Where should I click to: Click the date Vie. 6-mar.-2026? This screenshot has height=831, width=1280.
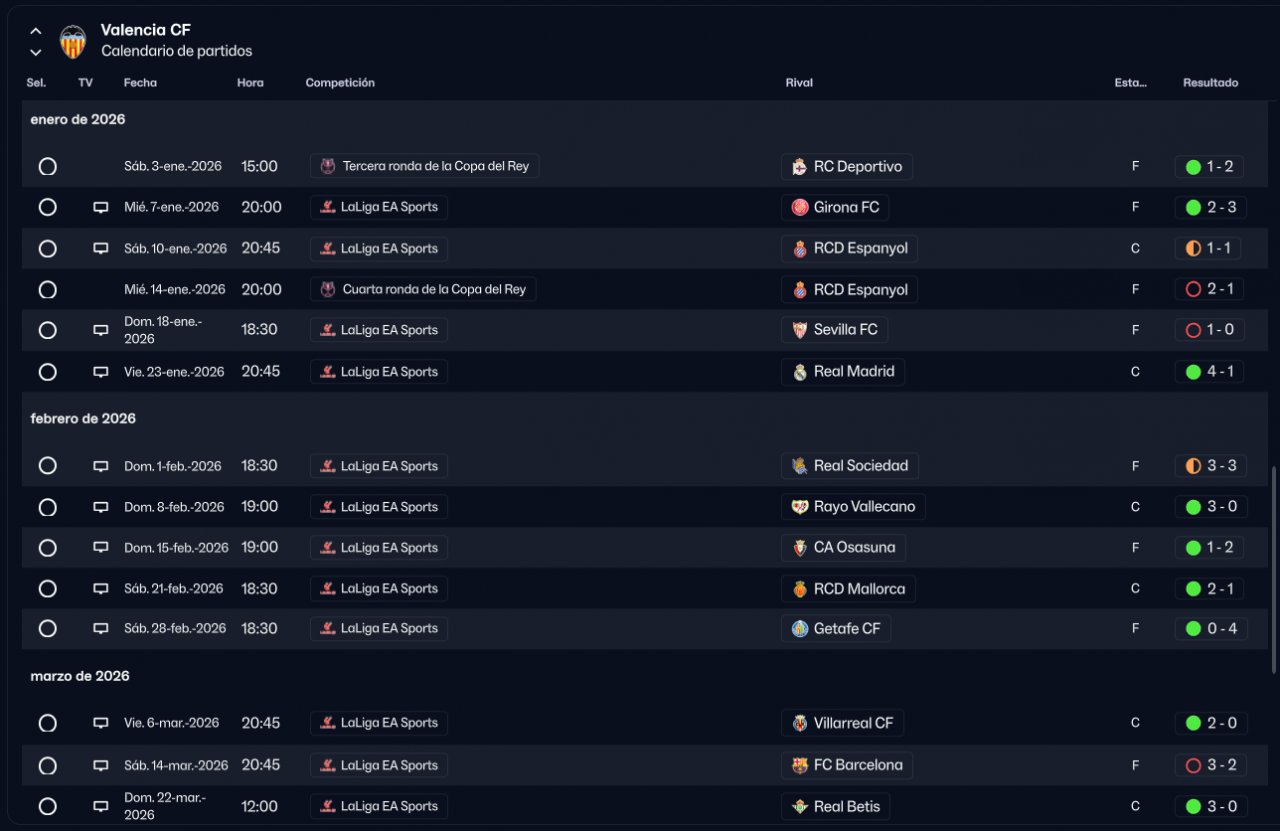(172, 723)
